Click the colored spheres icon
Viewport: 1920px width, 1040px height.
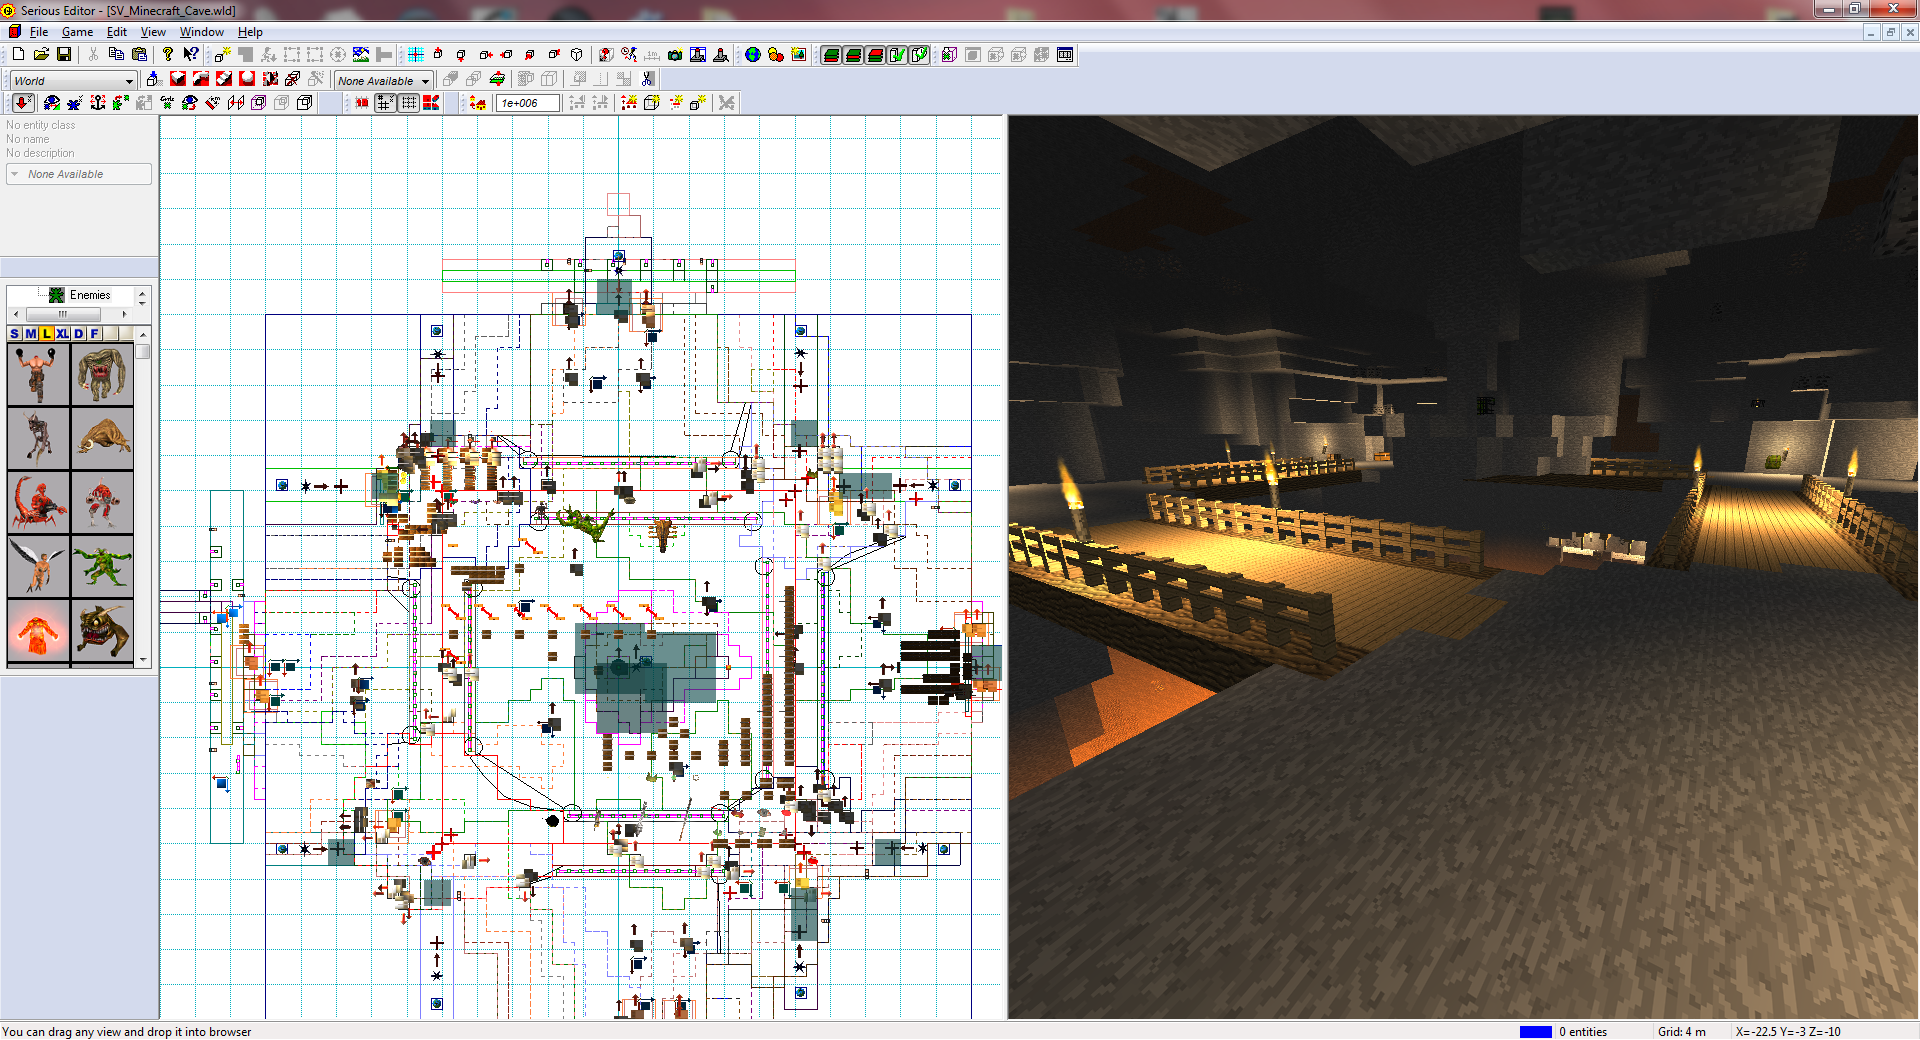tap(776, 54)
